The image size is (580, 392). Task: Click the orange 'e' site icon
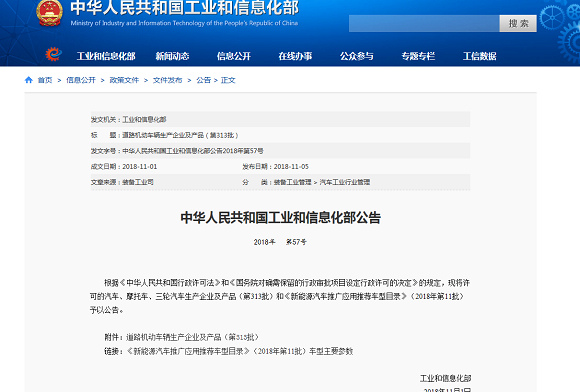pyautogui.click(x=53, y=55)
